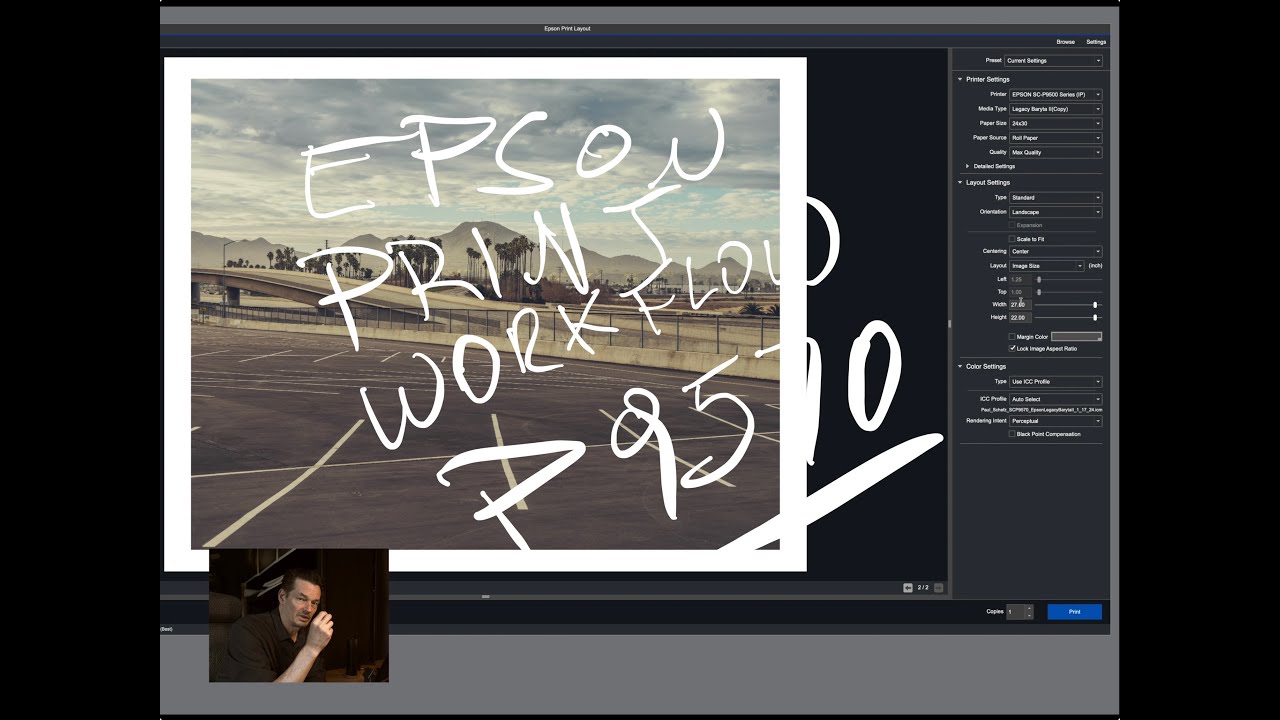Go to the next page arrow
This screenshot has width=1280, height=720.
pyautogui.click(x=938, y=588)
